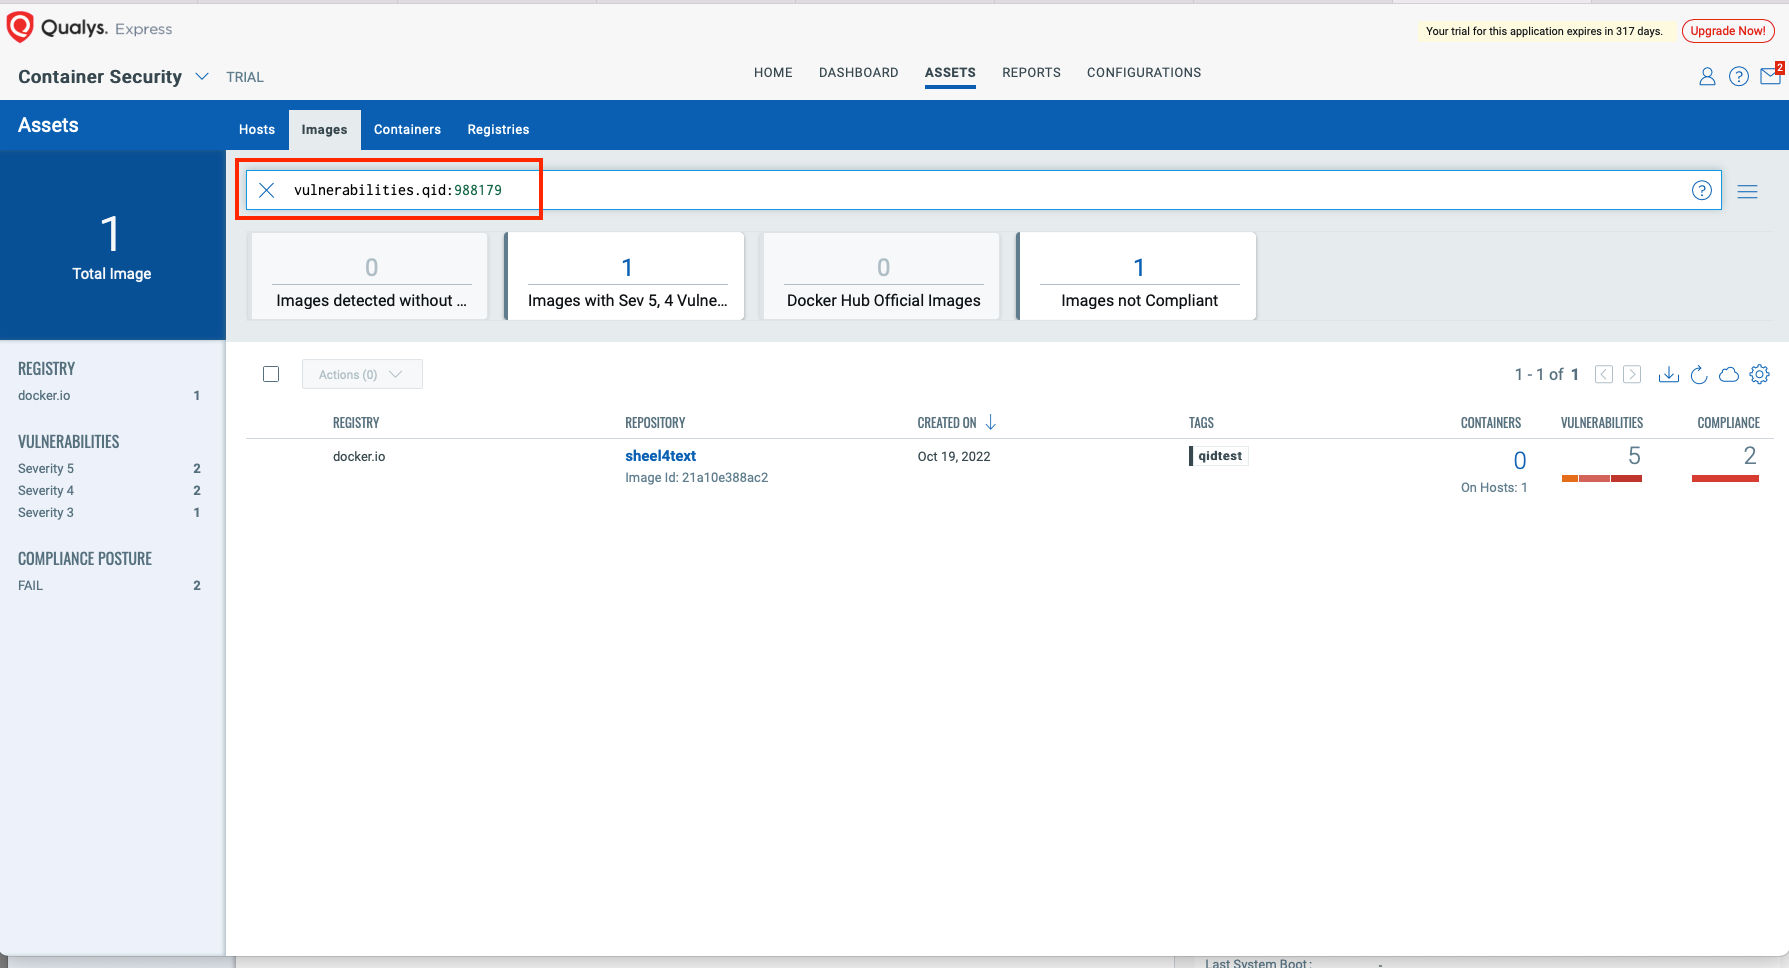The width and height of the screenshot is (1789, 968).
Task: Click the vulnerabilities count 5
Action: click(x=1634, y=456)
